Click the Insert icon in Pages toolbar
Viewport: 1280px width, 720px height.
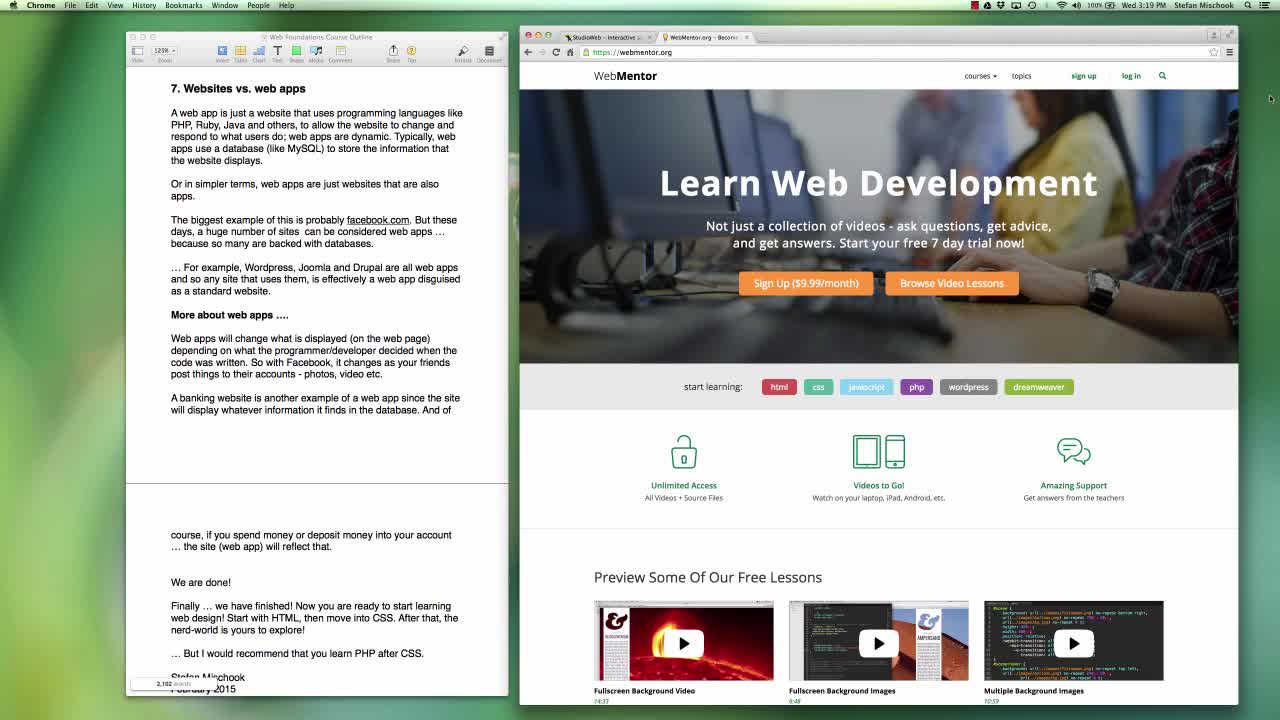point(222,53)
